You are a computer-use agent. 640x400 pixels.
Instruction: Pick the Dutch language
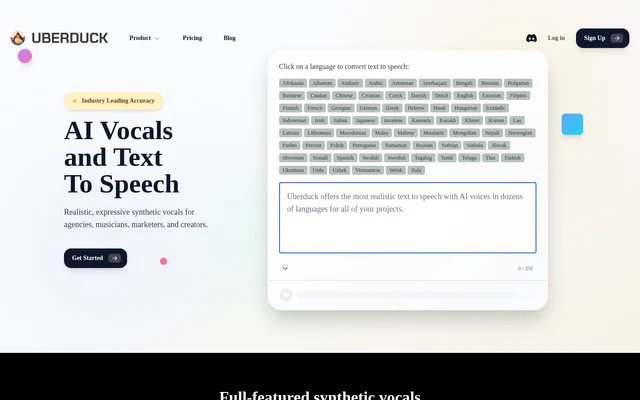pos(441,96)
